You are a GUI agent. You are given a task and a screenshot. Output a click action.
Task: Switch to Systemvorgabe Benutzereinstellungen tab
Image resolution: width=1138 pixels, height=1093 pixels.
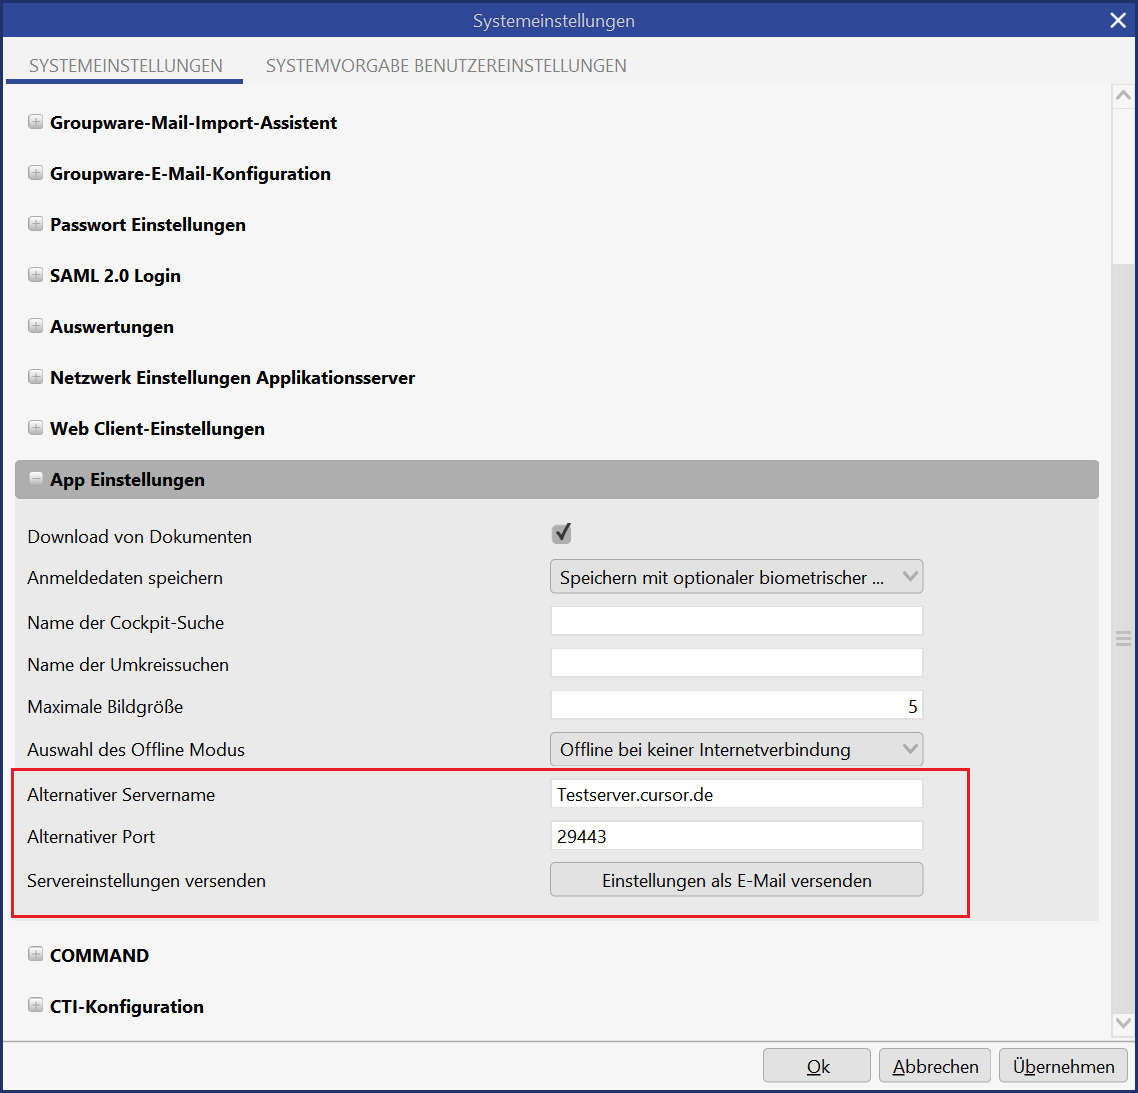446,66
